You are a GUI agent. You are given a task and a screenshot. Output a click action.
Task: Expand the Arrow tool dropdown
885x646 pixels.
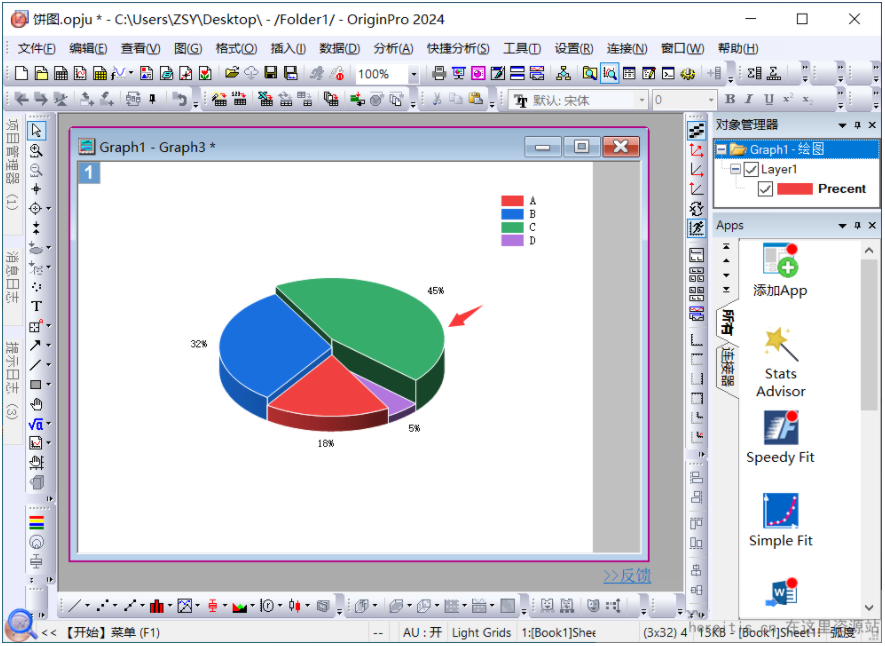[49, 345]
